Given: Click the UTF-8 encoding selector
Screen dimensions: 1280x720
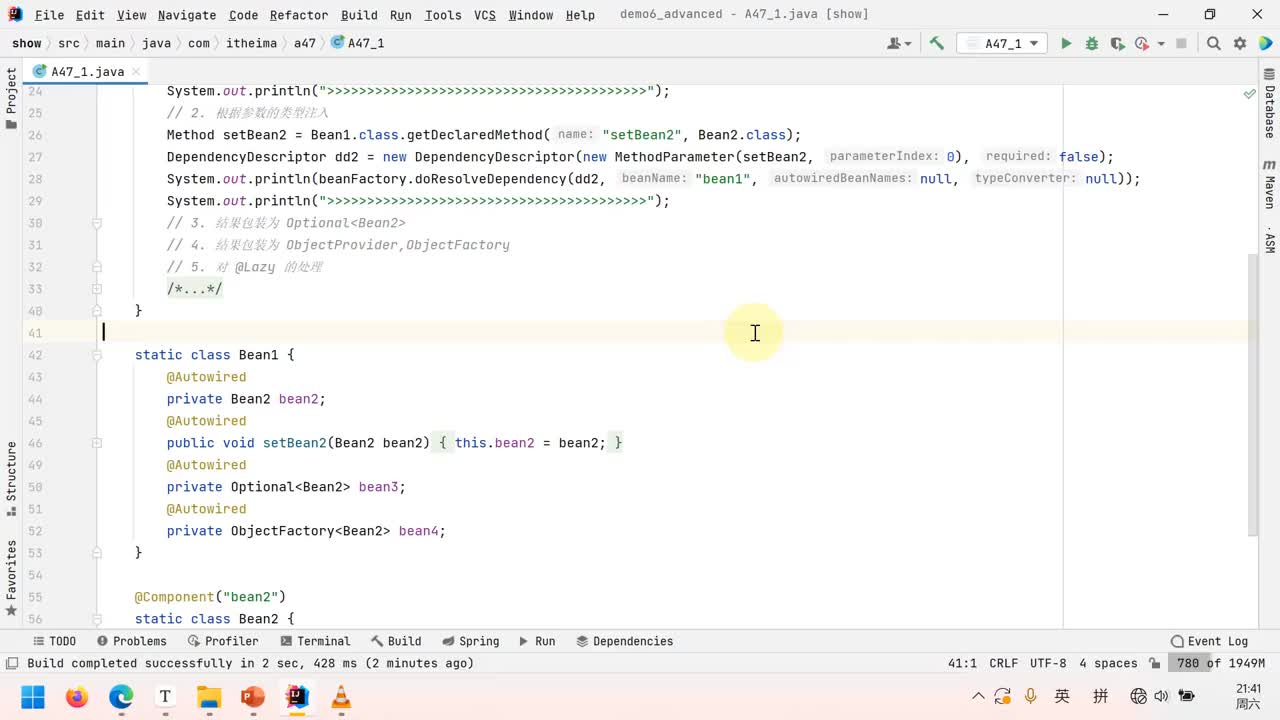Looking at the screenshot, I should 1048,663.
